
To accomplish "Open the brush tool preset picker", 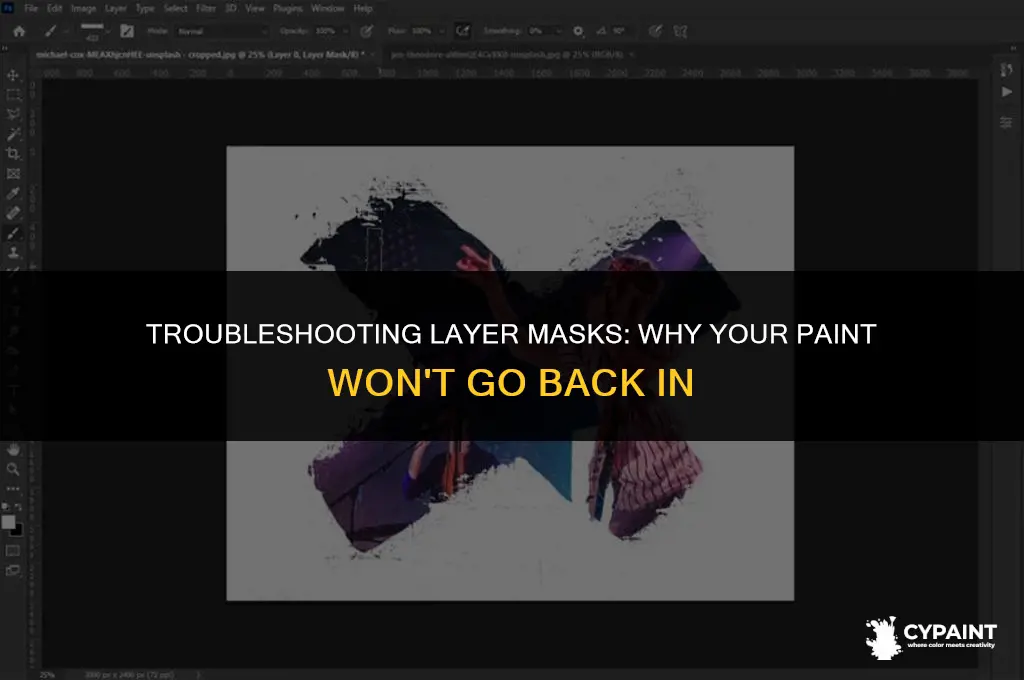I will coord(50,31).
